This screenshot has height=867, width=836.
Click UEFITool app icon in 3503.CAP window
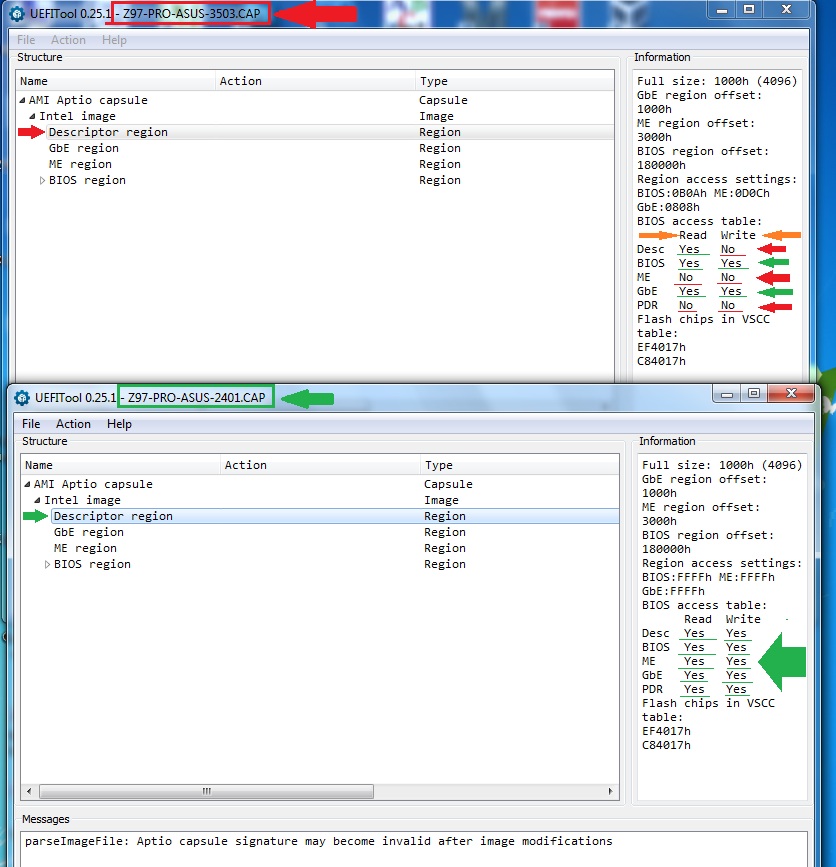pyautogui.click(x=17, y=14)
